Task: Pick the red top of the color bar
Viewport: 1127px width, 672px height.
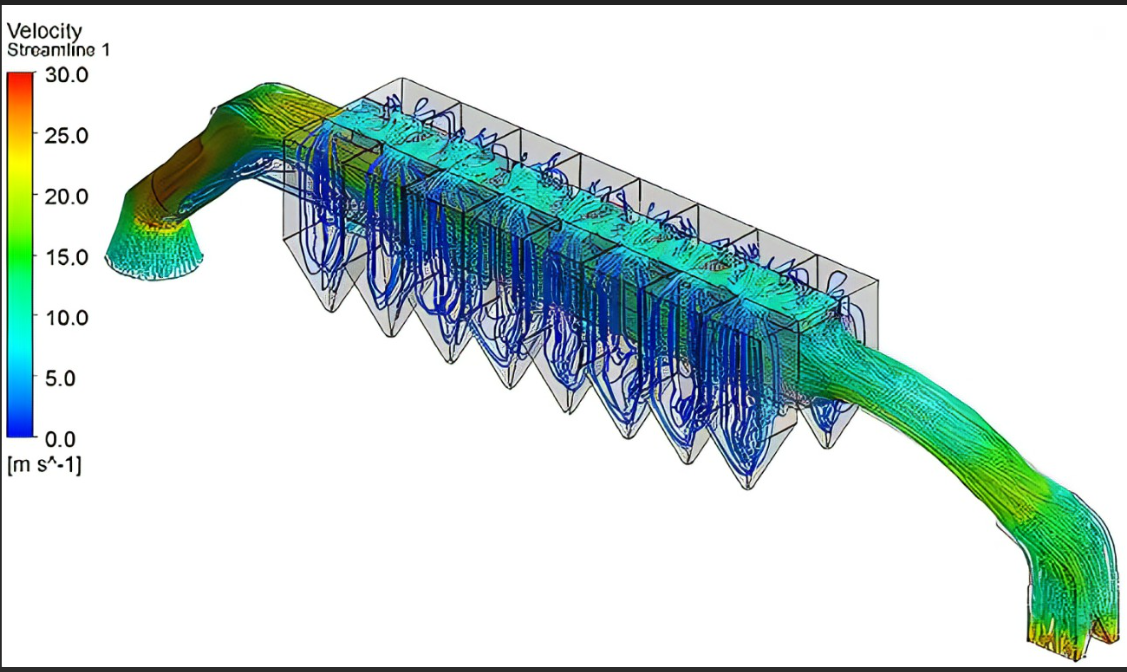Action: [21, 80]
